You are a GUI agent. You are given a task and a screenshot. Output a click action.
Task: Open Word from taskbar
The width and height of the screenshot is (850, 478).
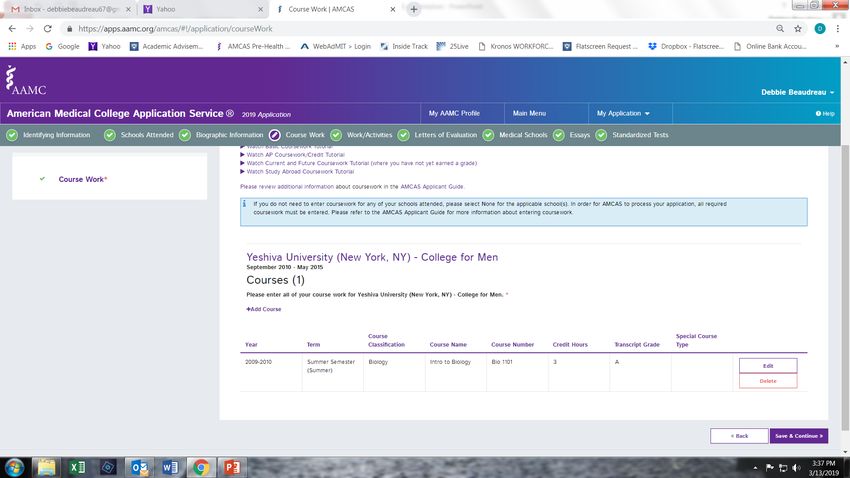coord(170,467)
